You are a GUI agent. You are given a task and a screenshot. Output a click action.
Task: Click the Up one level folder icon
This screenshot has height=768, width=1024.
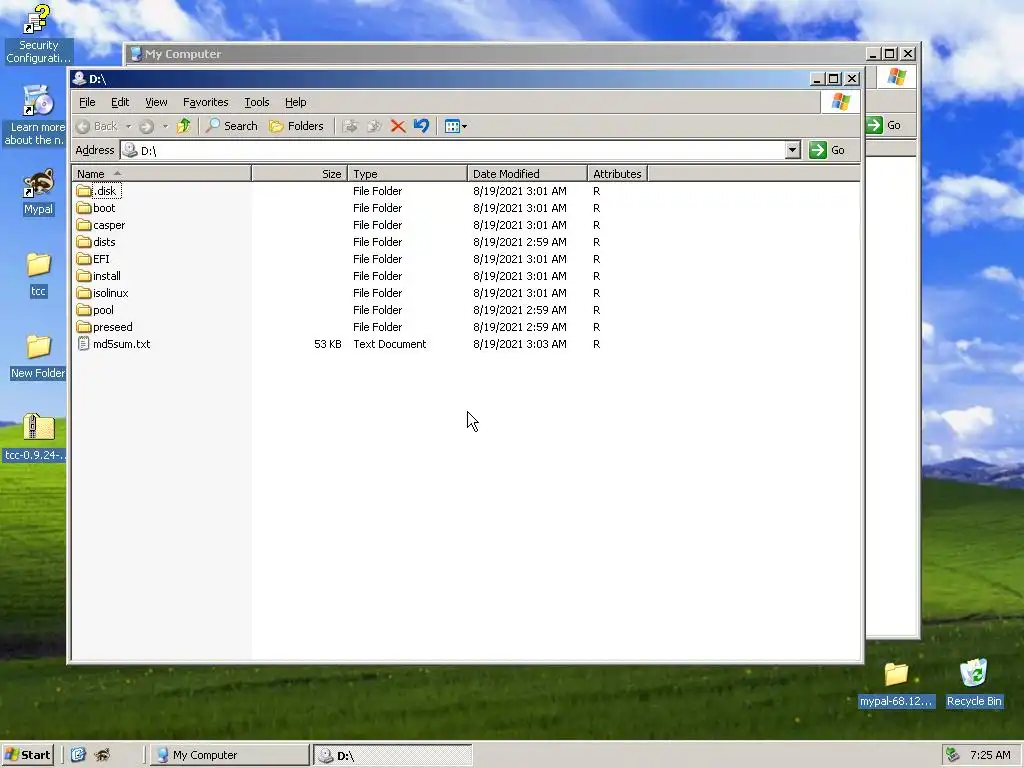[x=184, y=126]
